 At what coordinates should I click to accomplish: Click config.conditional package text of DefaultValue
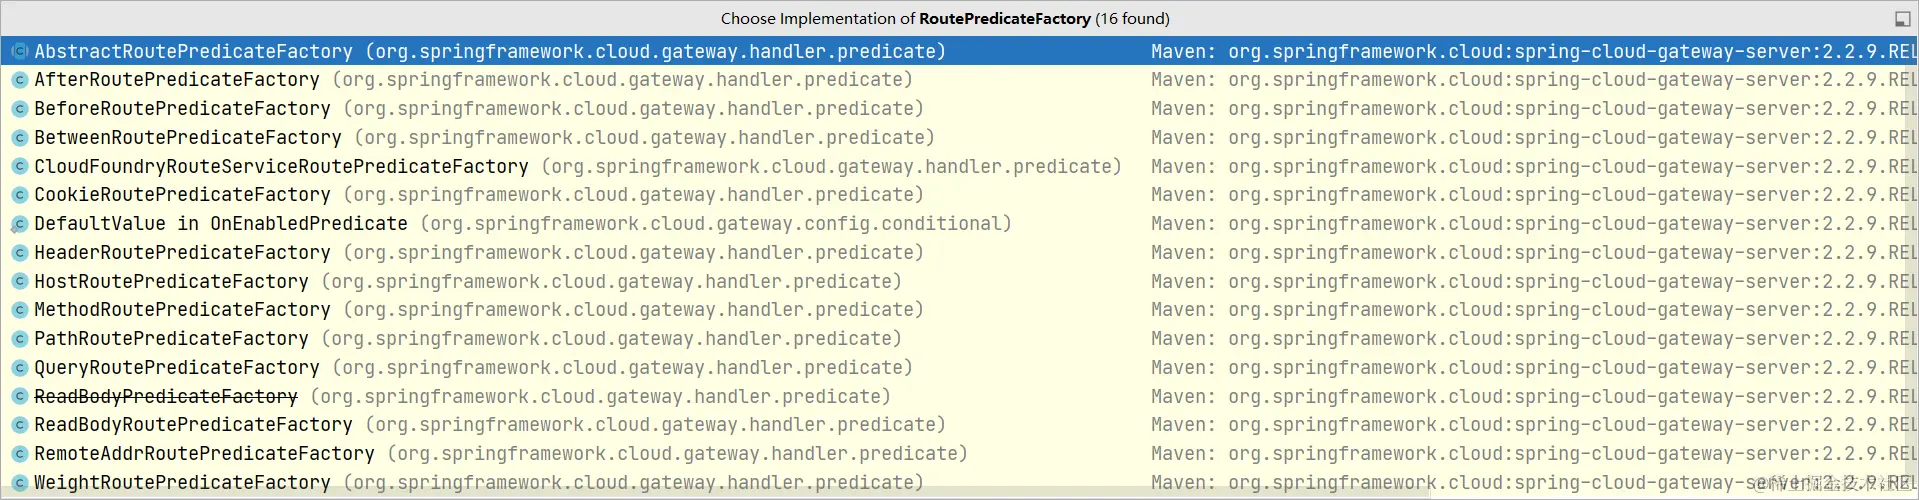pos(716,224)
